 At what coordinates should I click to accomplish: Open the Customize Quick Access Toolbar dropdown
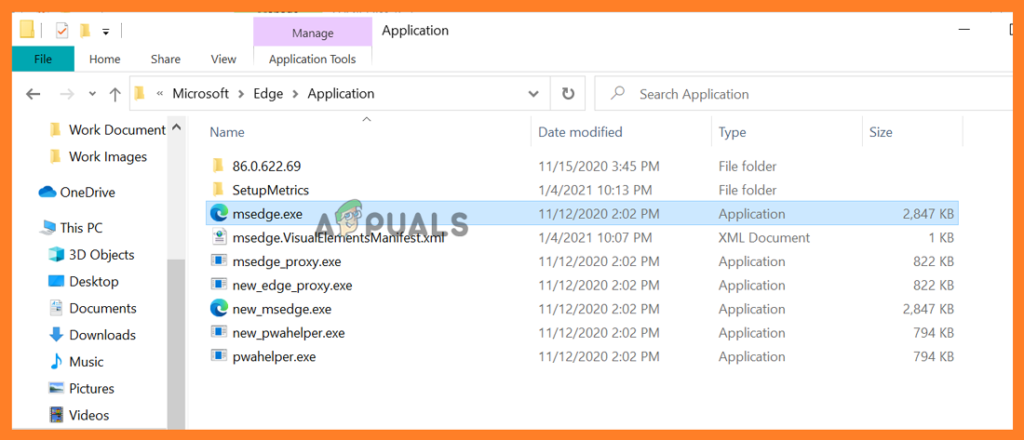(106, 31)
